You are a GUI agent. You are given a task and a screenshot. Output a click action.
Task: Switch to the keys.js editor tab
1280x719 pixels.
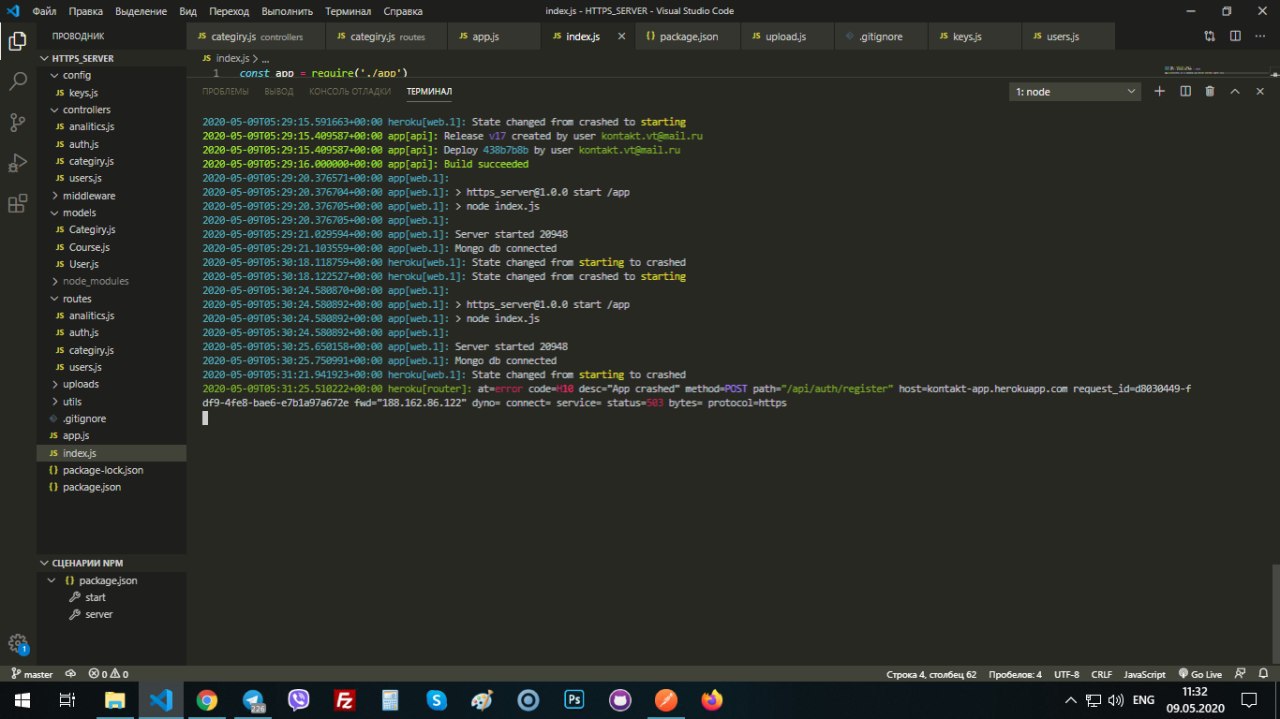point(975,36)
